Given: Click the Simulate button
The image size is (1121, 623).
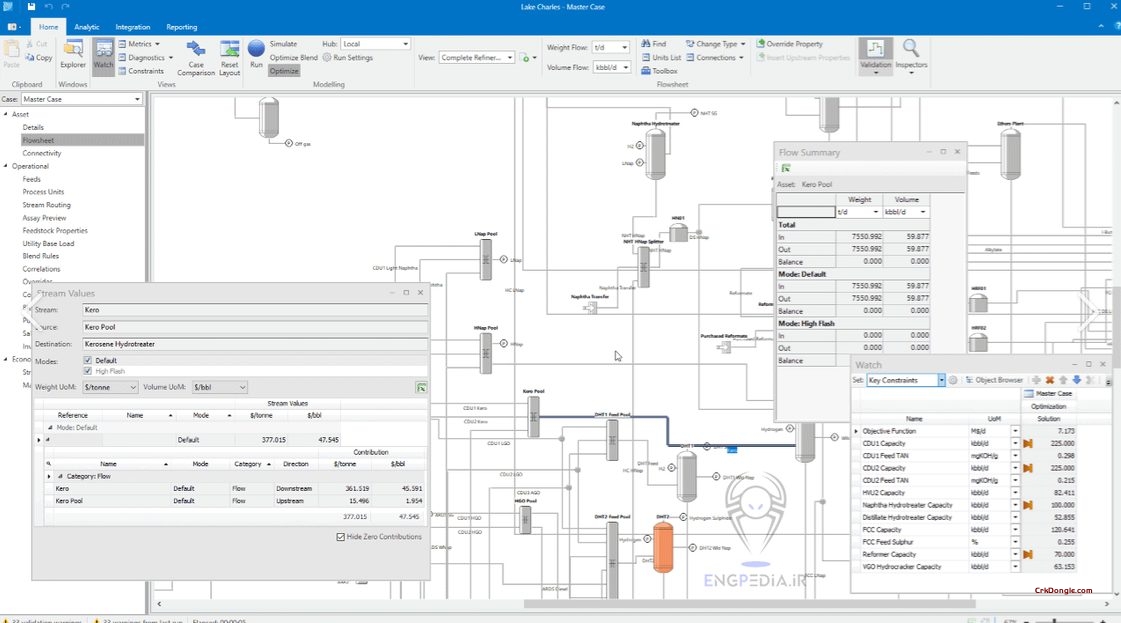Looking at the screenshot, I should click(283, 44).
